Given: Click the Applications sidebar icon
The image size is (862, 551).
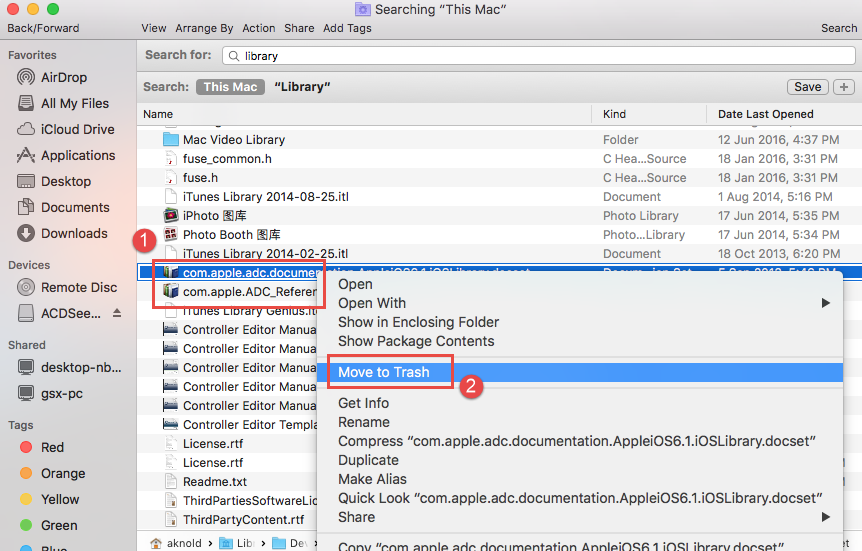Looking at the screenshot, I should (x=25, y=155).
